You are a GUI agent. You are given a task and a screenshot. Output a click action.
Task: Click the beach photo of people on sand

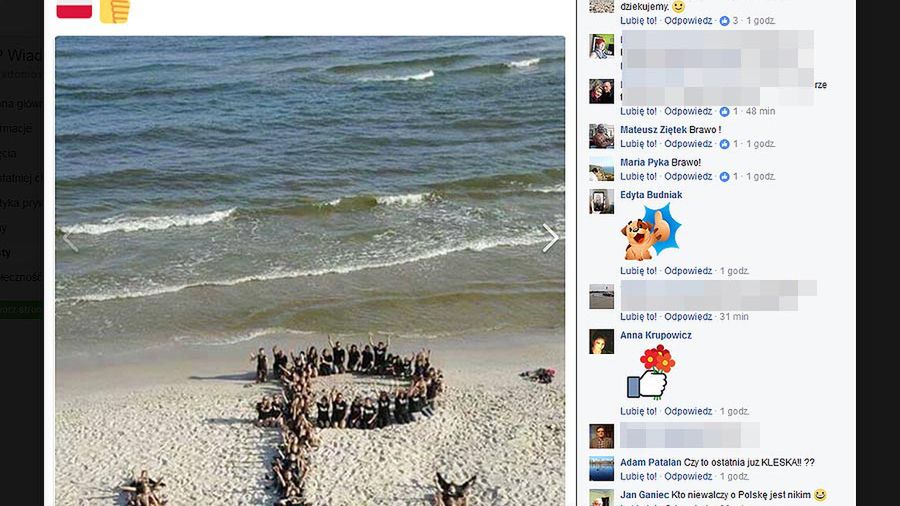point(310,271)
